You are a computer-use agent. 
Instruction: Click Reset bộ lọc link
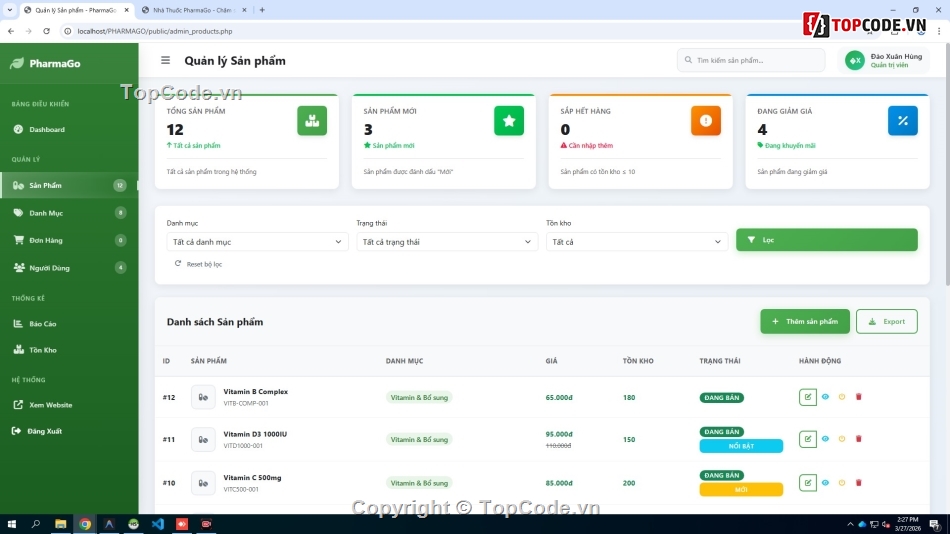coord(199,264)
